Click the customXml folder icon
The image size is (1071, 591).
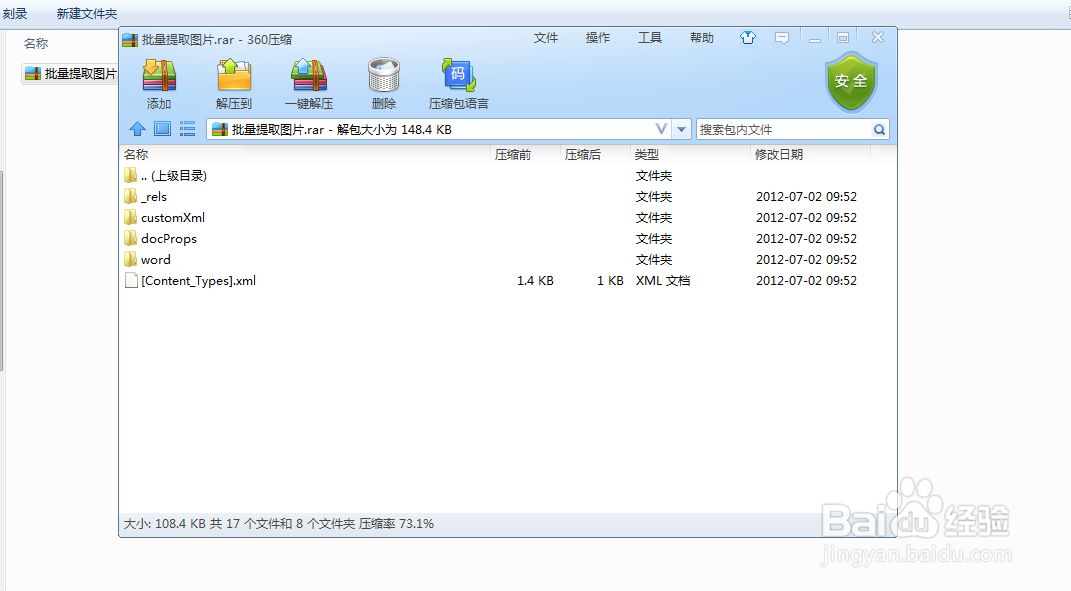(x=130, y=218)
